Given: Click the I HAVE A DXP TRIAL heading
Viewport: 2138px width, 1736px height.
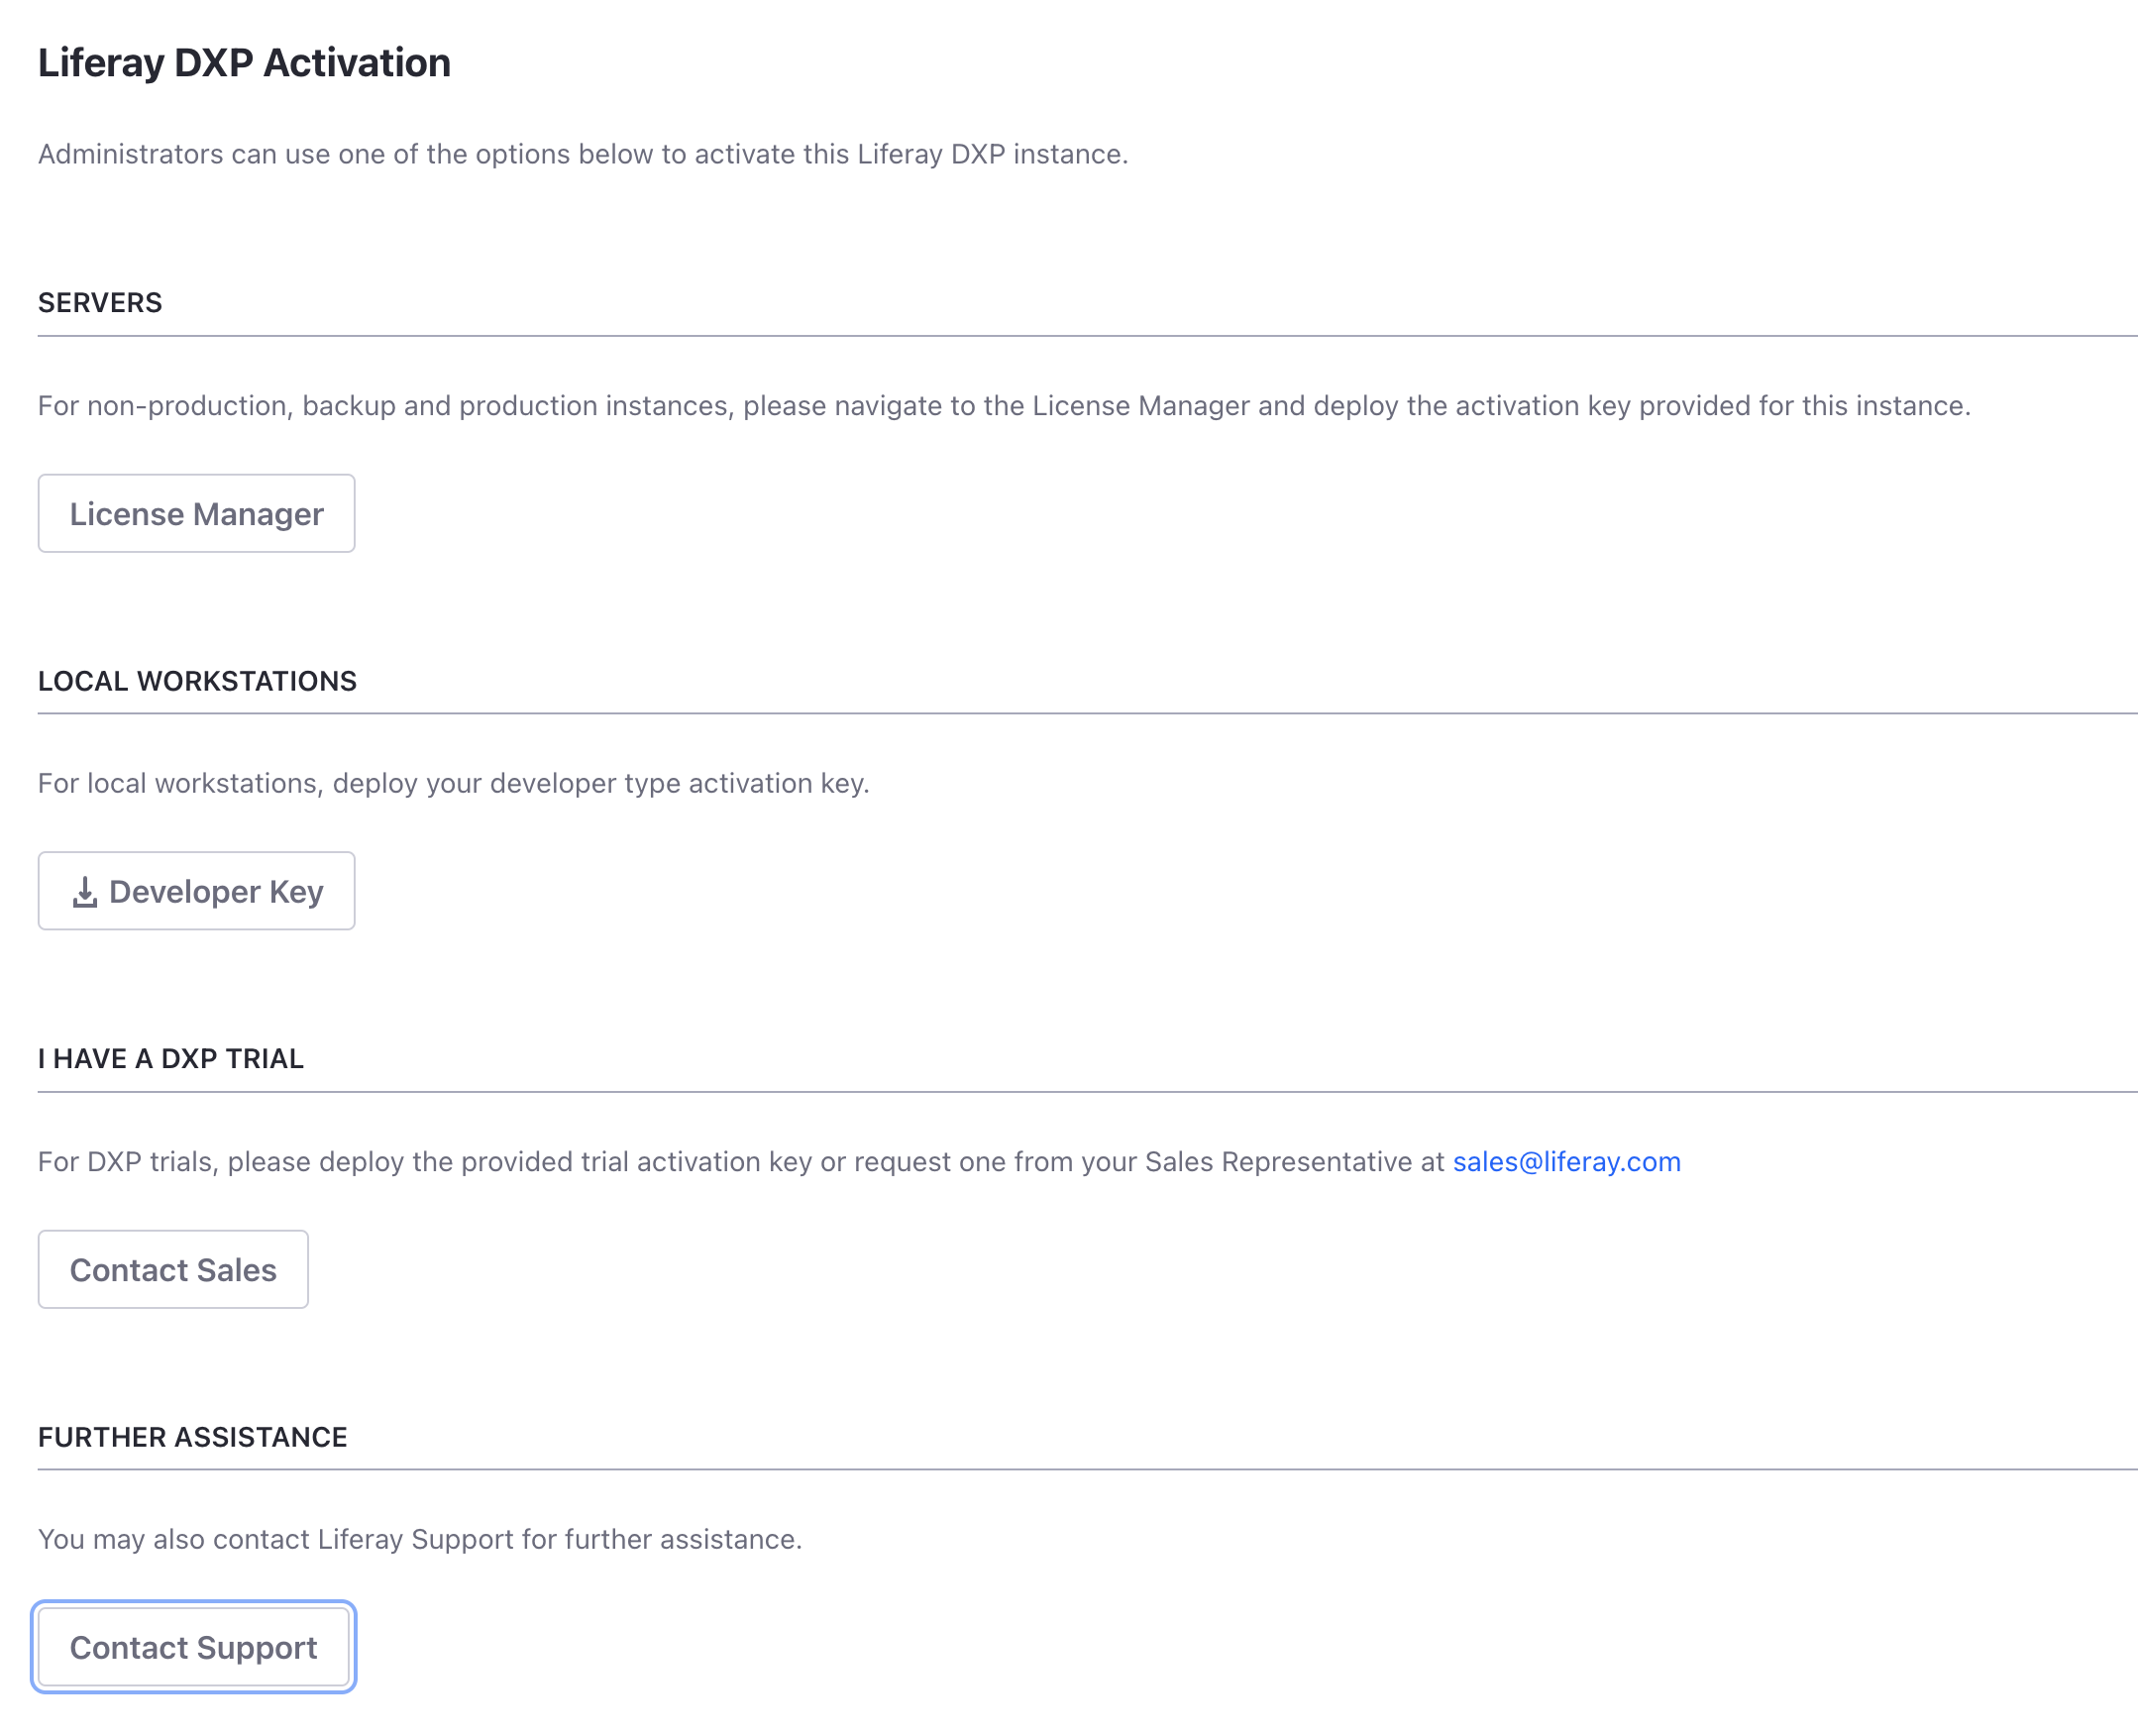Looking at the screenshot, I should pyautogui.click(x=171, y=1059).
